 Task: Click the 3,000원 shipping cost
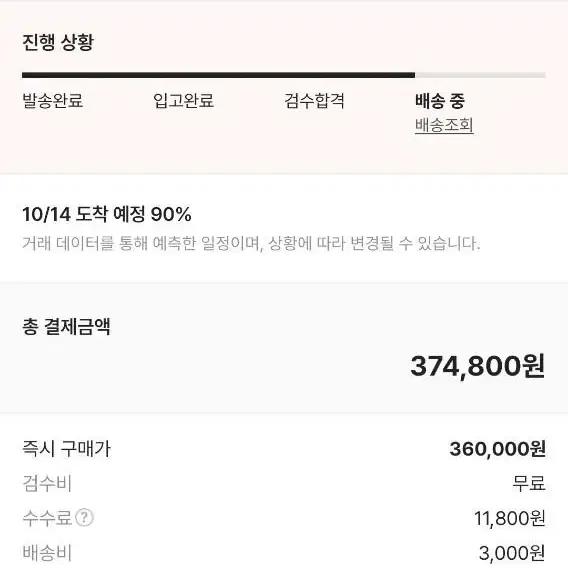(512, 553)
